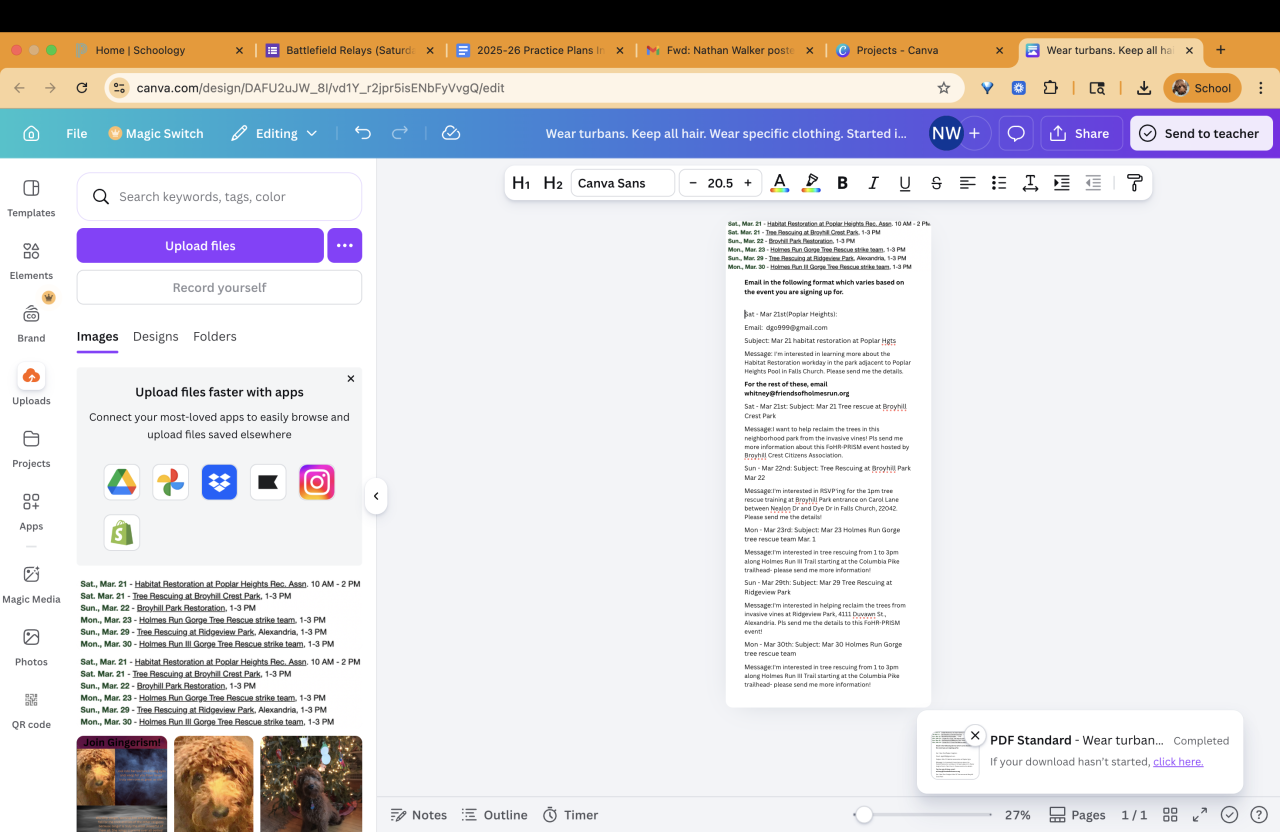The image size is (1280, 832).
Task: Edit font size value 20.5
Action: (x=720, y=183)
